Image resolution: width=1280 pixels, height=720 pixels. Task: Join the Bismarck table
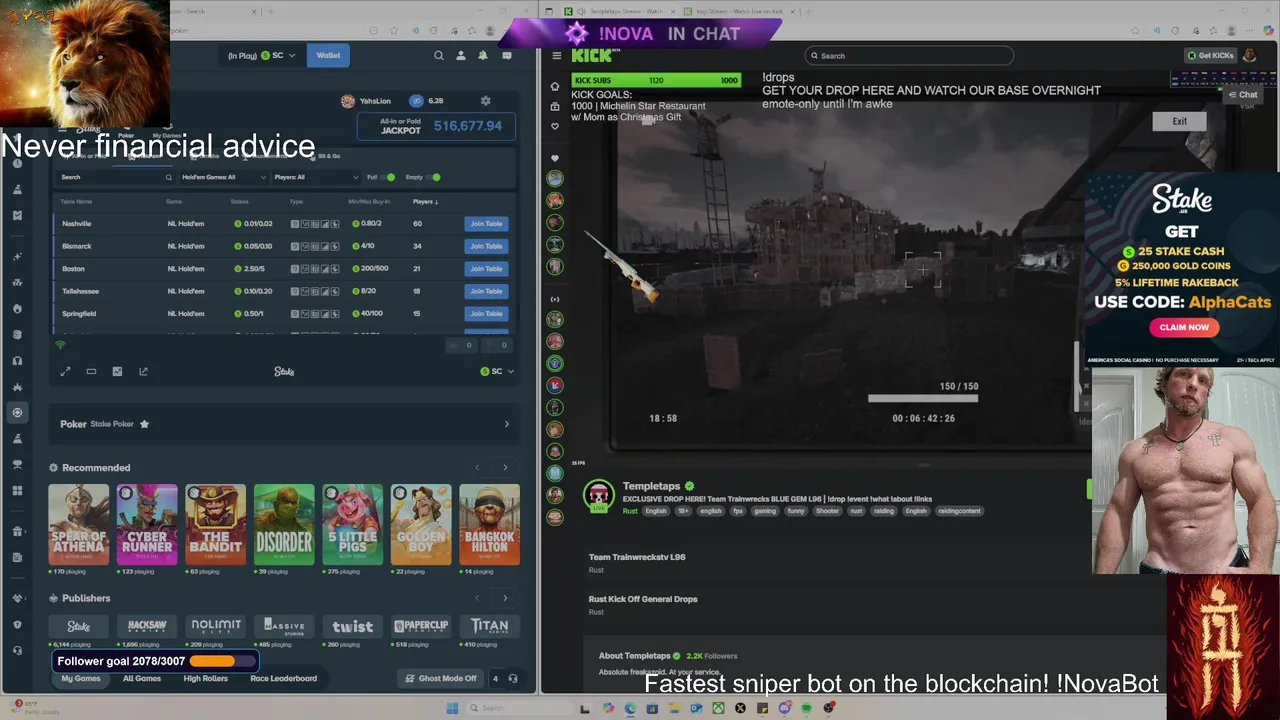(486, 246)
